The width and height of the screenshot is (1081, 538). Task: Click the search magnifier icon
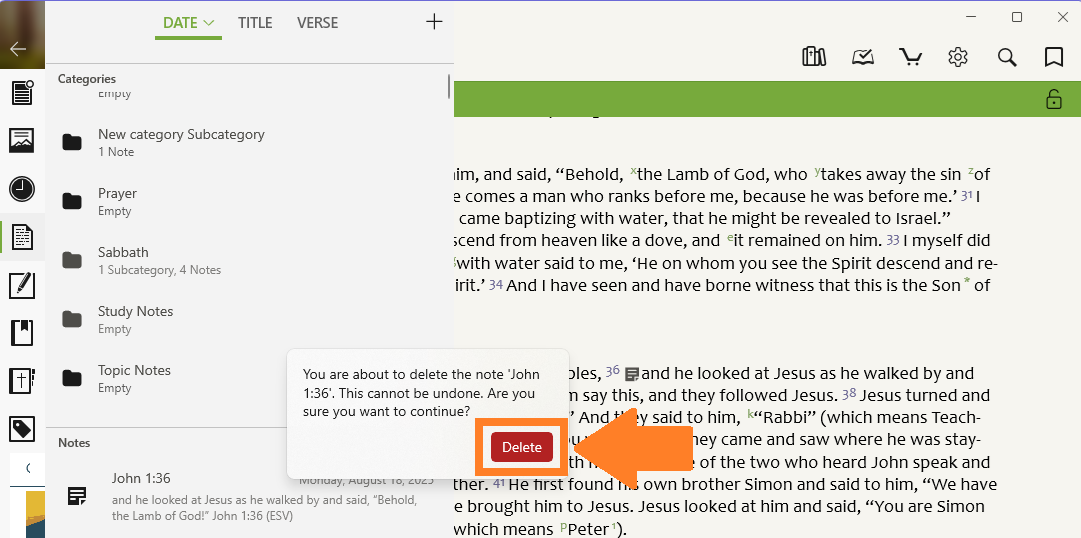coord(1007,57)
